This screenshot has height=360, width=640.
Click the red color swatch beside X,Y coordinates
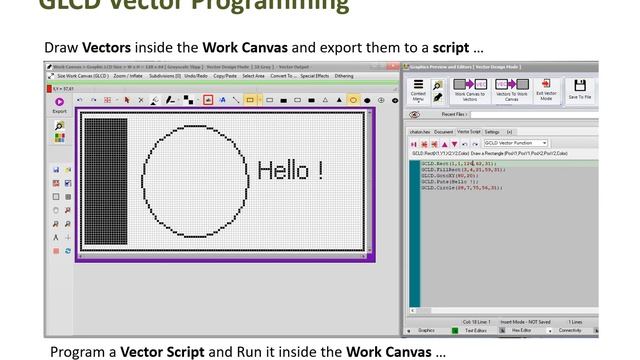tap(49, 89)
